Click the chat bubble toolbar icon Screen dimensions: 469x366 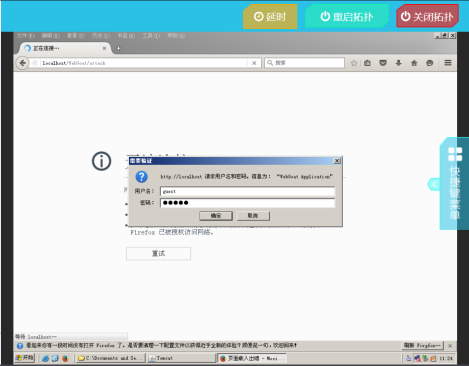click(430, 63)
